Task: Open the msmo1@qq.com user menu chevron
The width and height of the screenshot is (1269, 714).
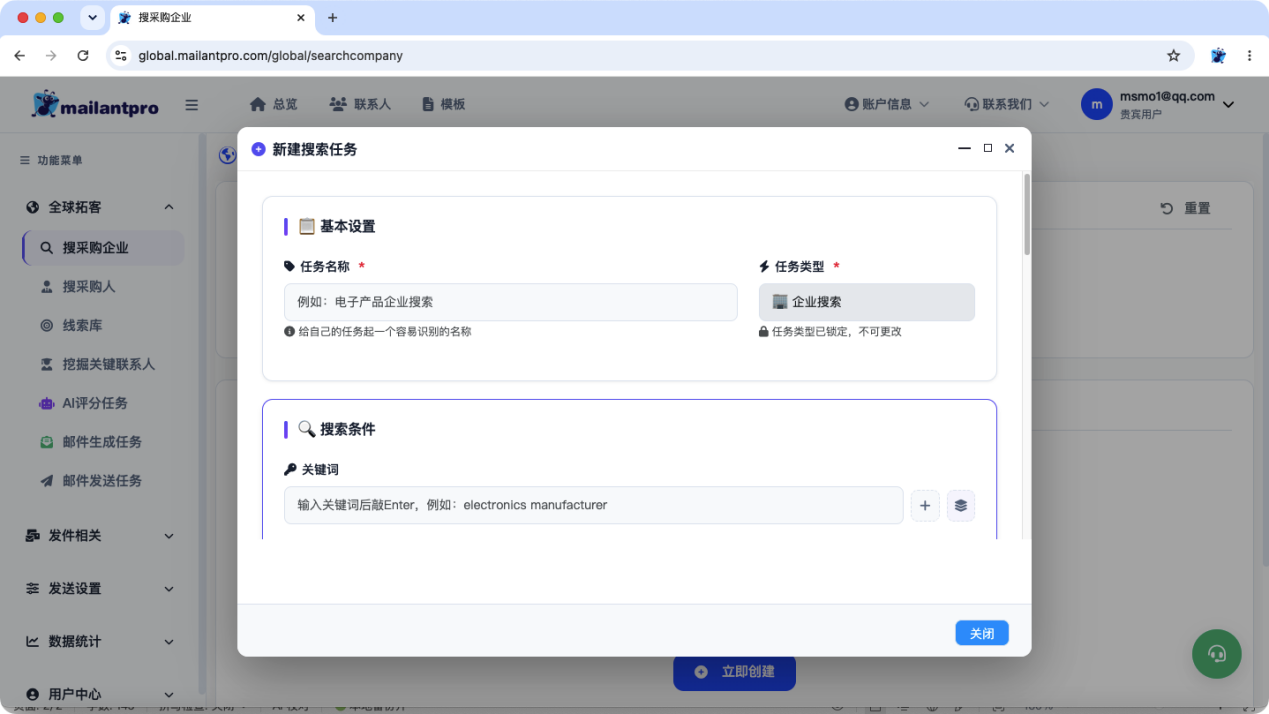Action: point(1229,105)
